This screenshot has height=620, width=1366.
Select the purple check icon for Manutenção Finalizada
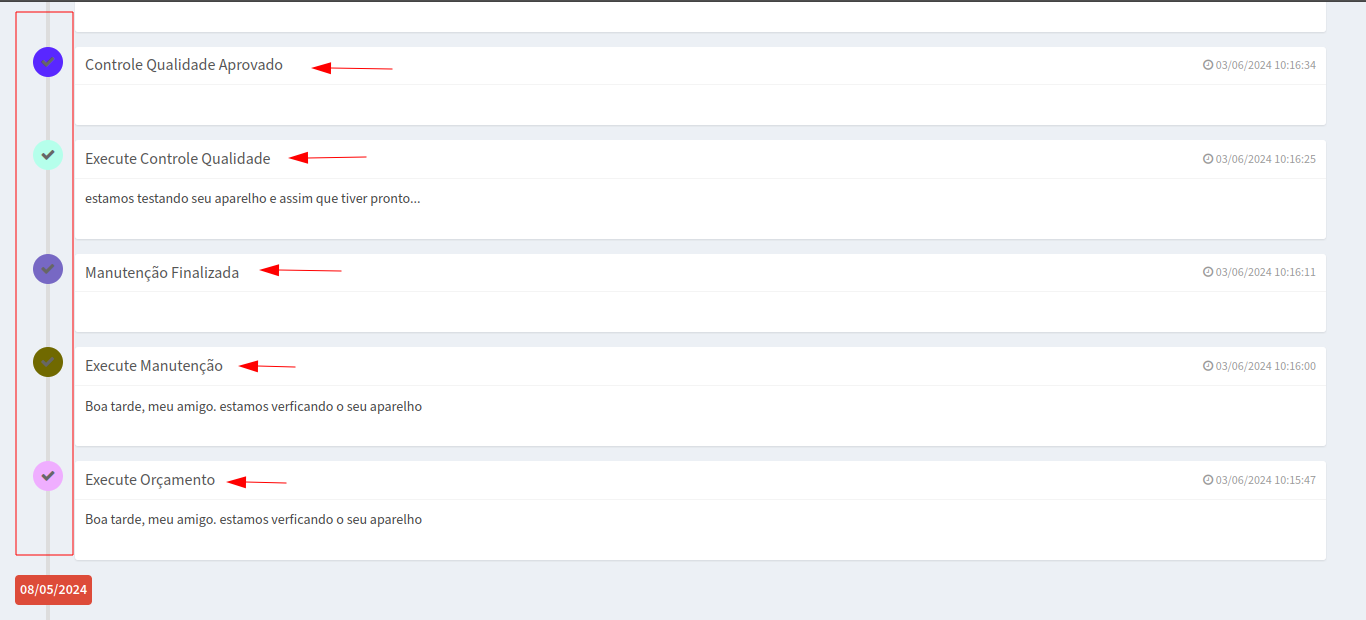[48, 269]
